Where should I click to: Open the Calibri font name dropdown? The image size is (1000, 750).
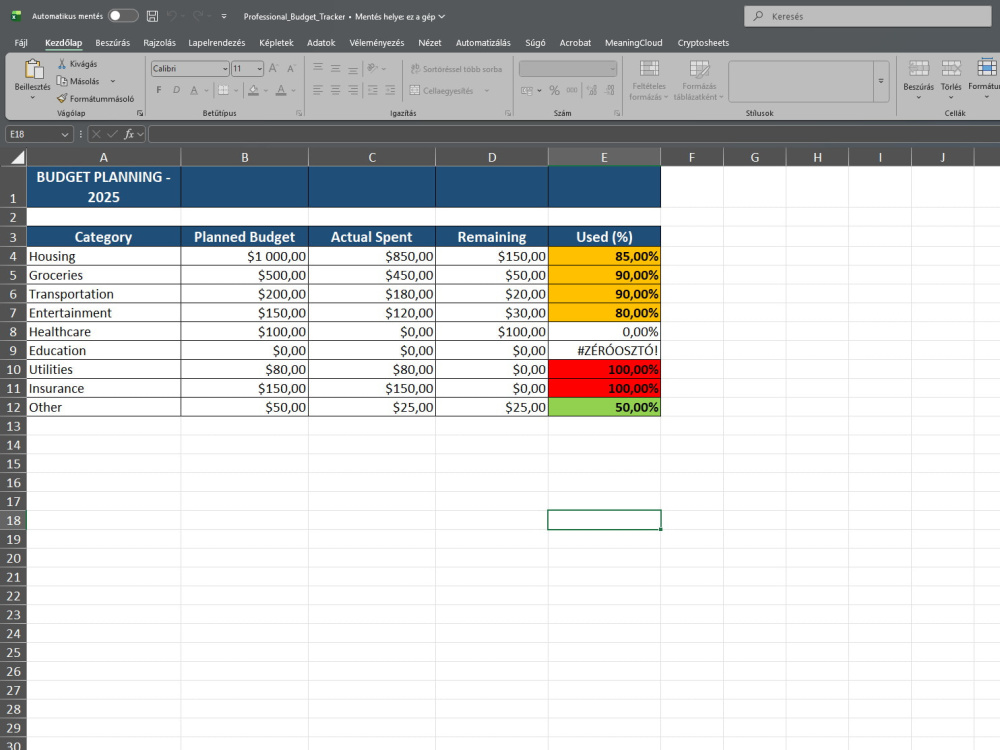225,68
